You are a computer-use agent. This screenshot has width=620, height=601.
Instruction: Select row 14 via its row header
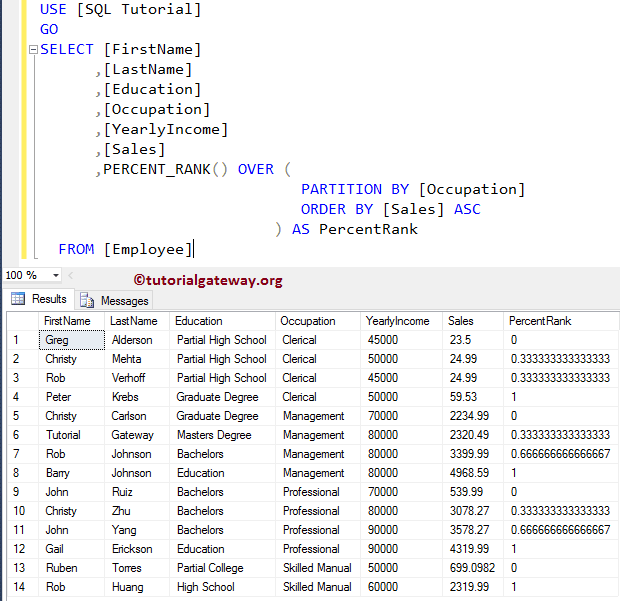click(20, 587)
